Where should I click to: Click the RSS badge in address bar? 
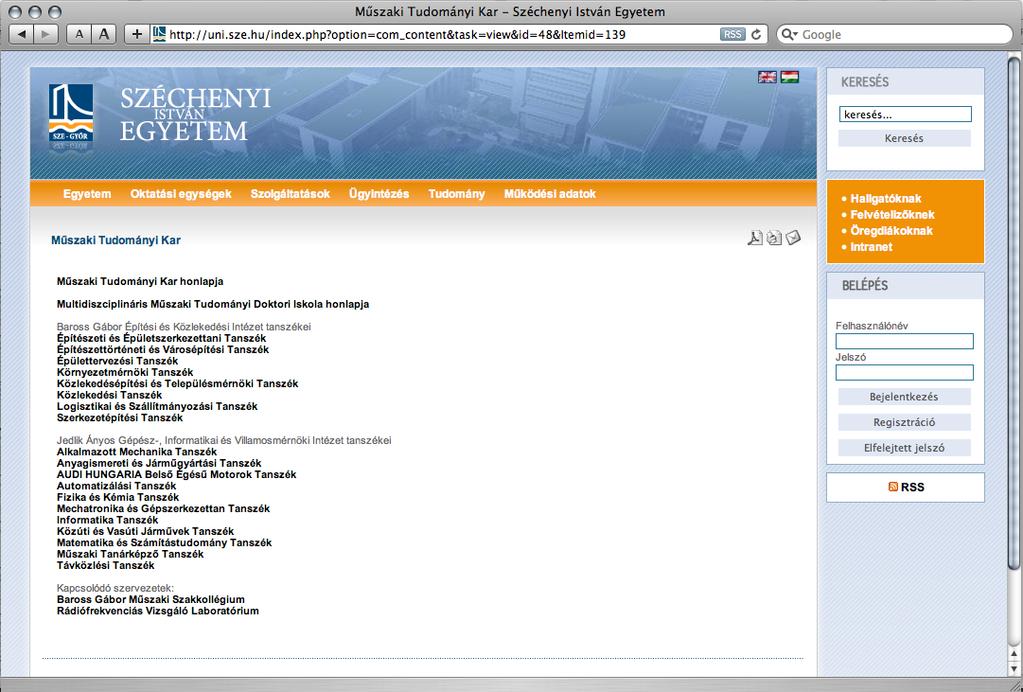pos(732,35)
